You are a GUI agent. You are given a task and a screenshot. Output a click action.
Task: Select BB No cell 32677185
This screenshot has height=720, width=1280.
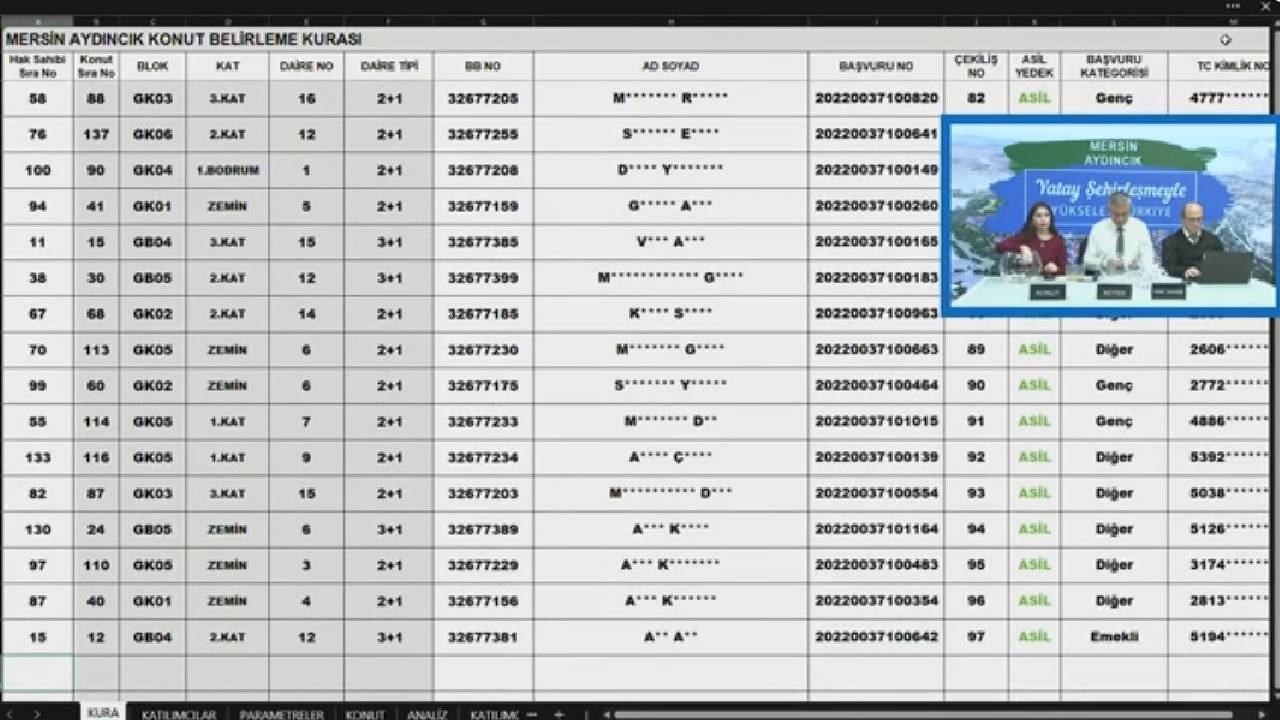pos(483,314)
